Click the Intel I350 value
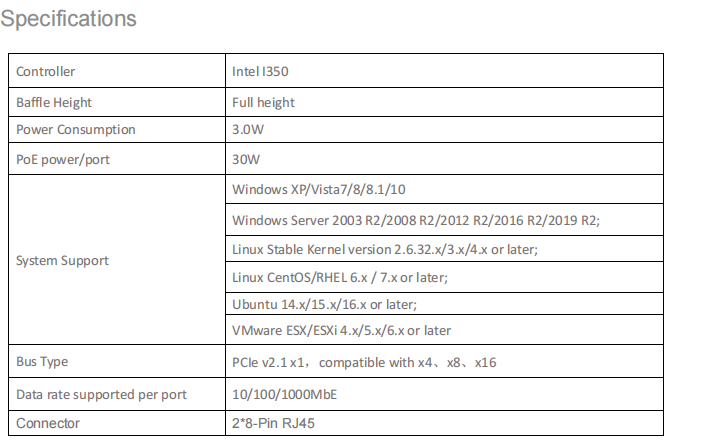This screenshot has width=716, height=445. click(261, 72)
